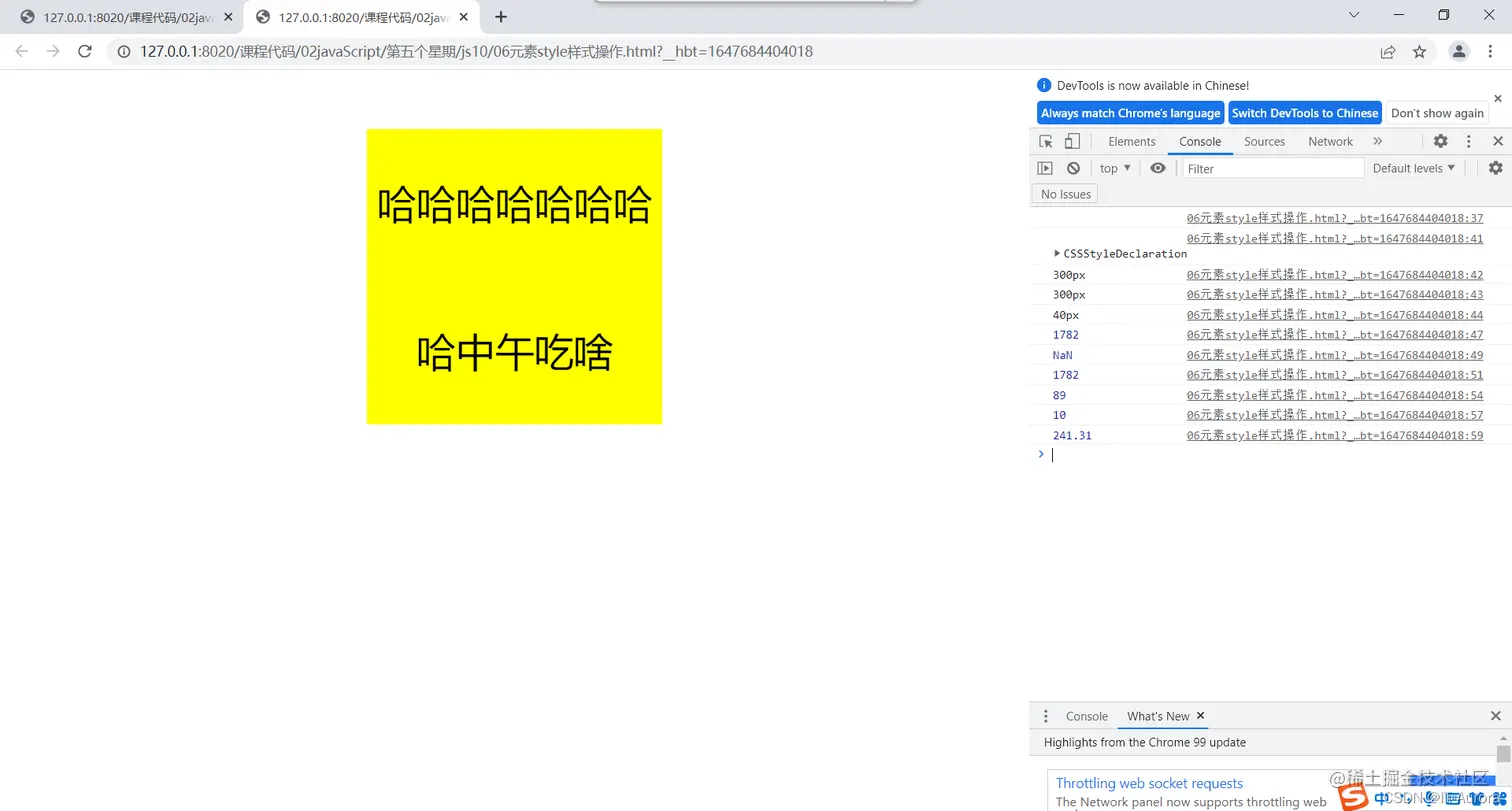The height and width of the screenshot is (811, 1512).
Task: Show the console sidebar
Action: click(1045, 168)
